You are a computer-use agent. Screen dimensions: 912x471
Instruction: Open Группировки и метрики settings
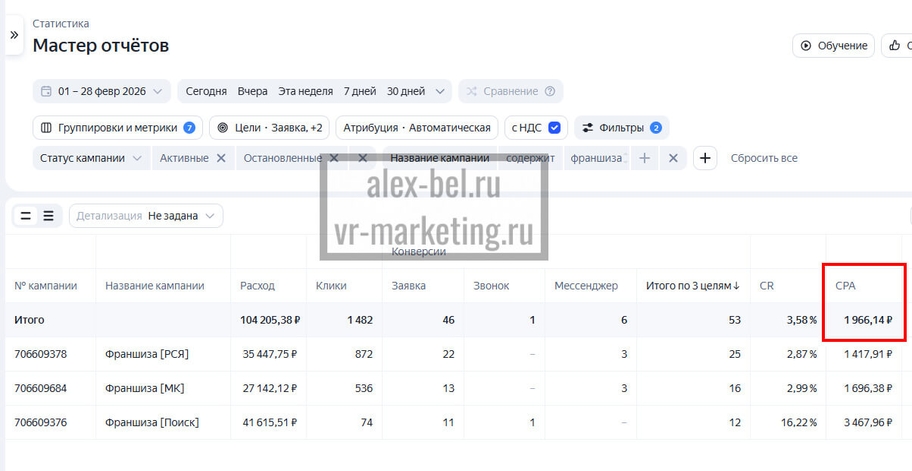pyautogui.click(x=117, y=128)
